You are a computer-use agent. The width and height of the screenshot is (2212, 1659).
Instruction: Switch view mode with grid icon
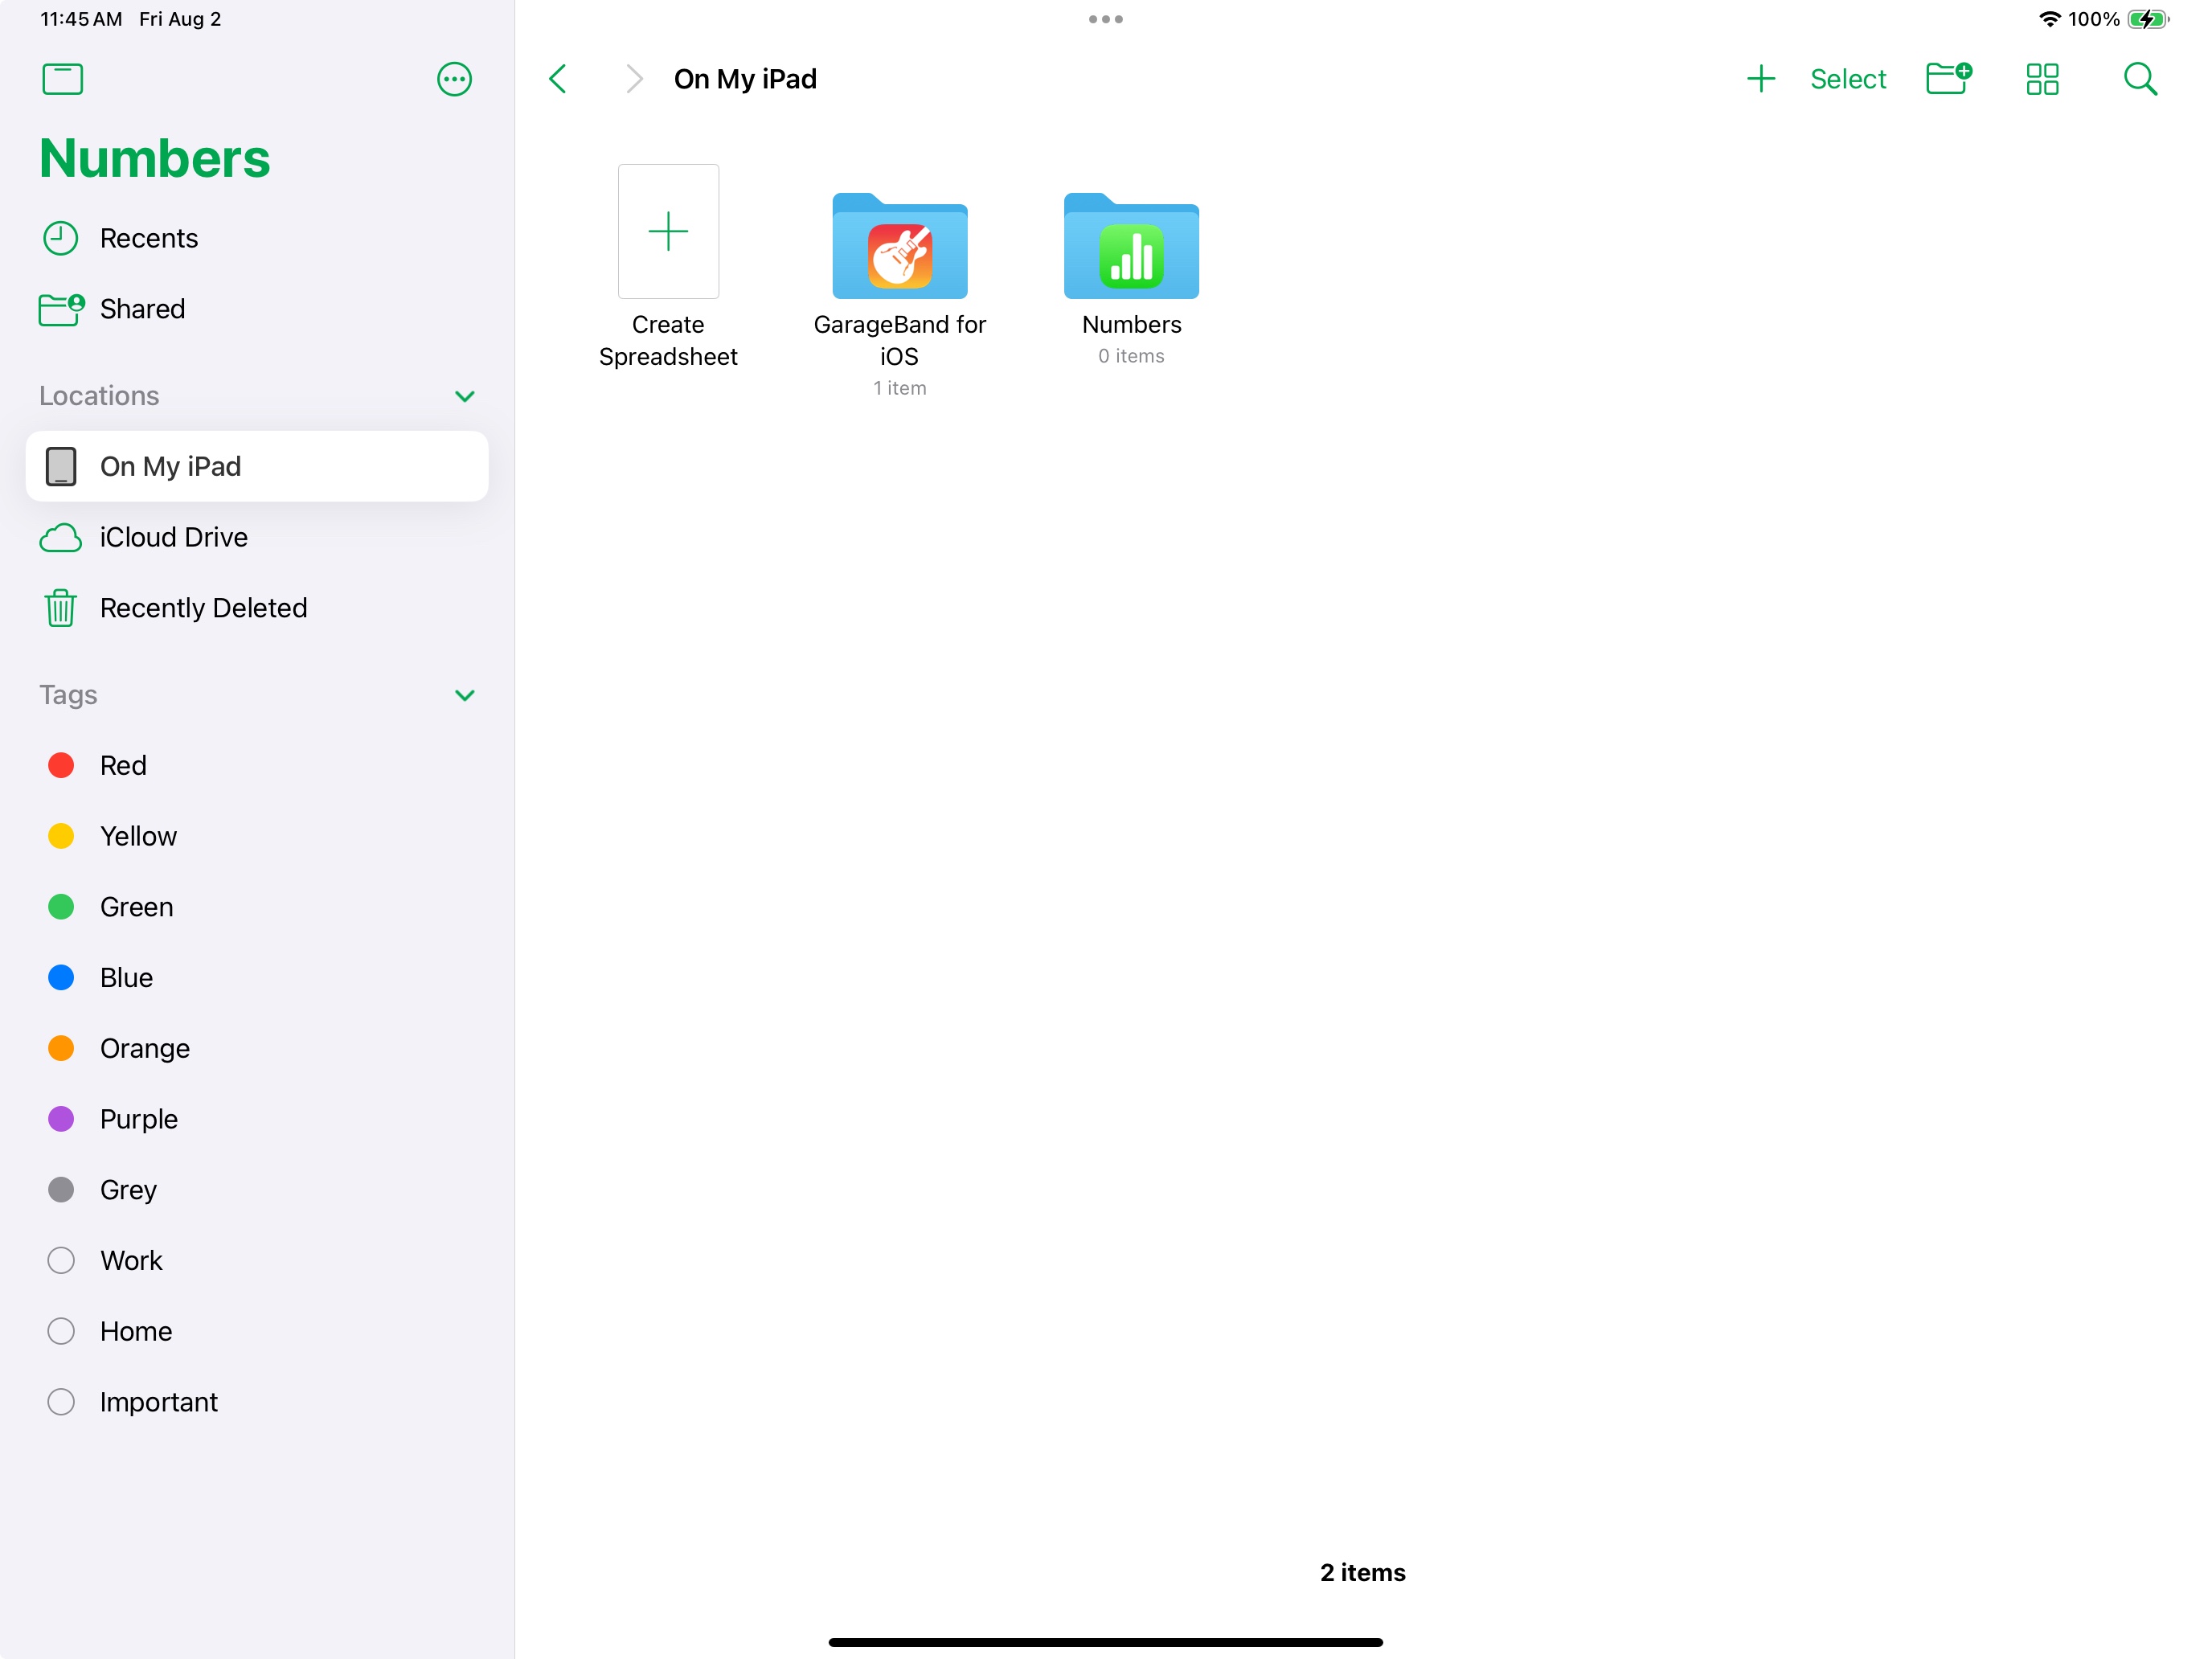point(2042,79)
